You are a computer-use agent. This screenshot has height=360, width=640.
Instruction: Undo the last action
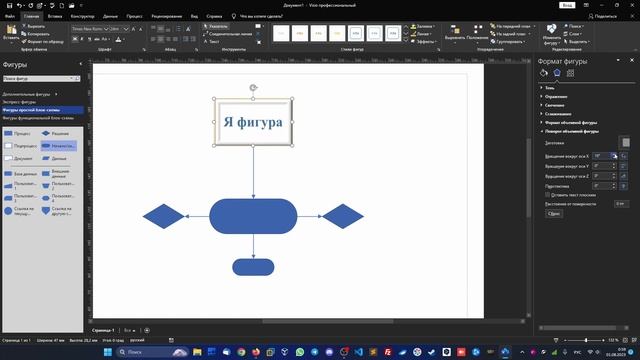pyautogui.click(x=19, y=6)
